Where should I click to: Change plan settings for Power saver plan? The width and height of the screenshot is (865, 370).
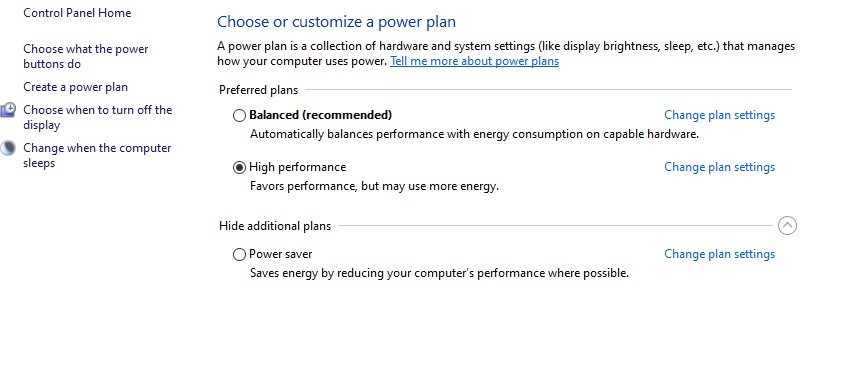coord(719,254)
